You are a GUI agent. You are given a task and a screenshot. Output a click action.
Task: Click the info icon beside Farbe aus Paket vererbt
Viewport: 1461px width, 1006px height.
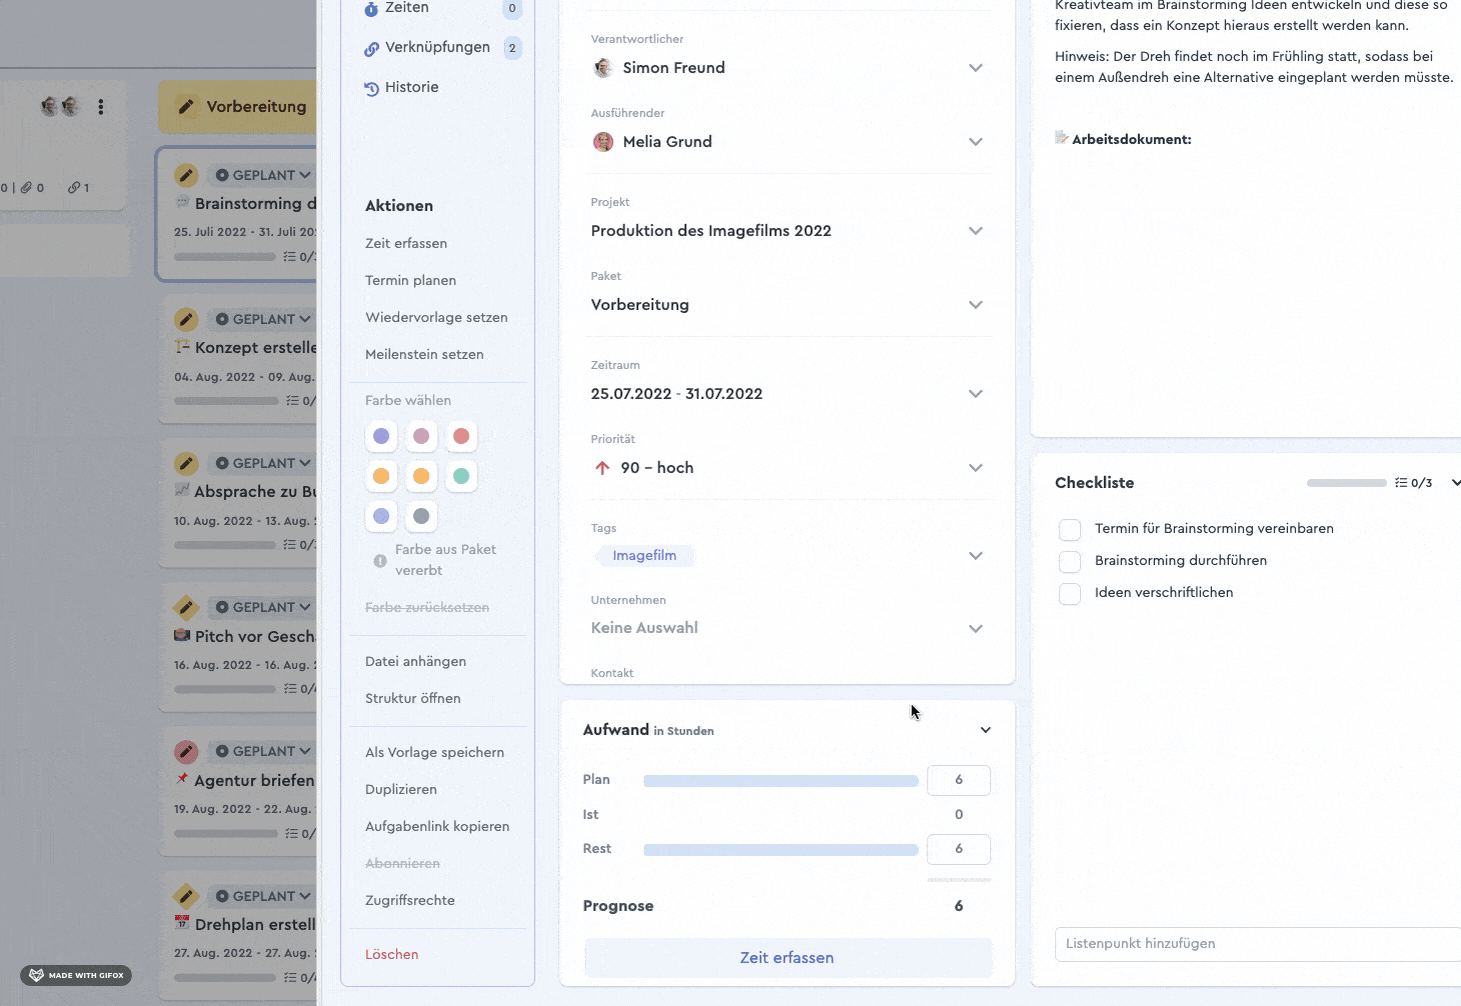(x=380, y=561)
